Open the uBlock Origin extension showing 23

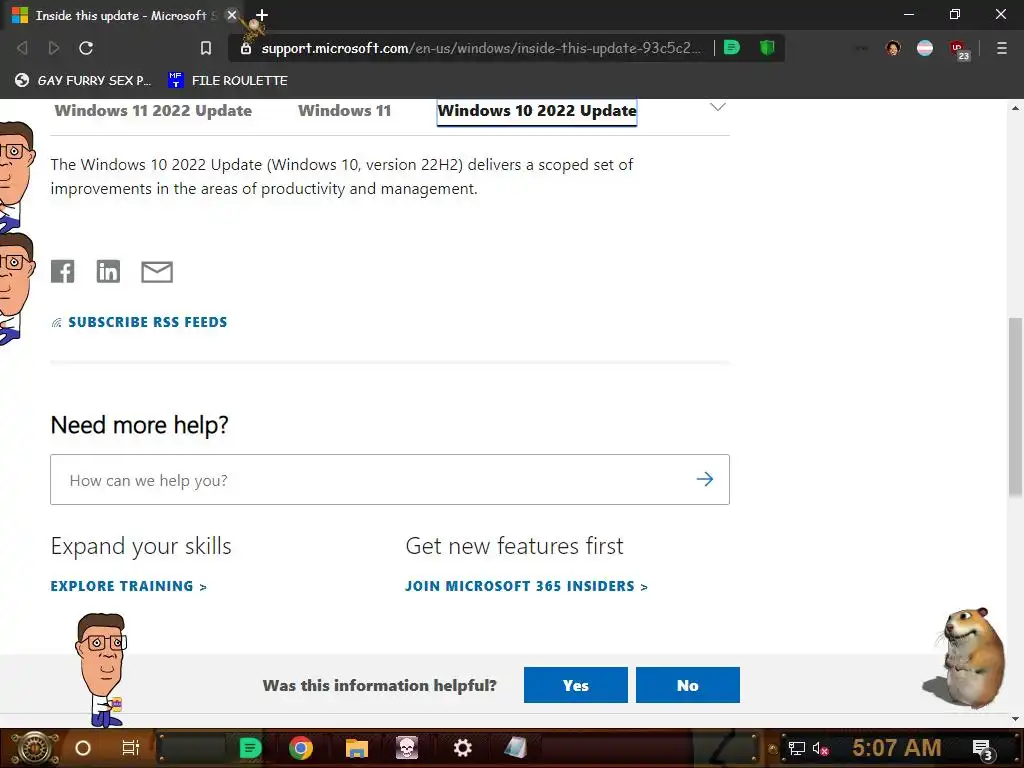(x=959, y=50)
